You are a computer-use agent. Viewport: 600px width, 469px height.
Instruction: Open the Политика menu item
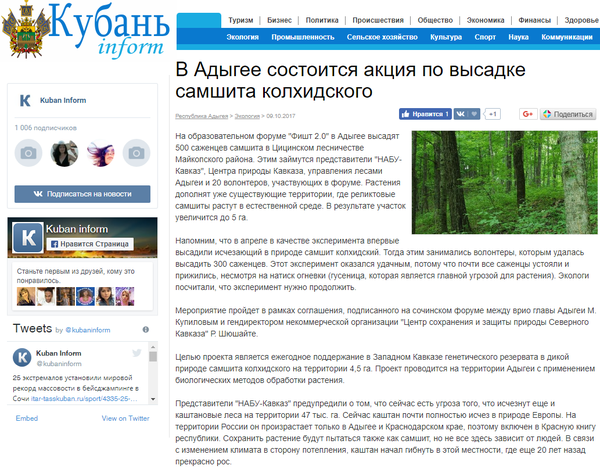coord(322,20)
